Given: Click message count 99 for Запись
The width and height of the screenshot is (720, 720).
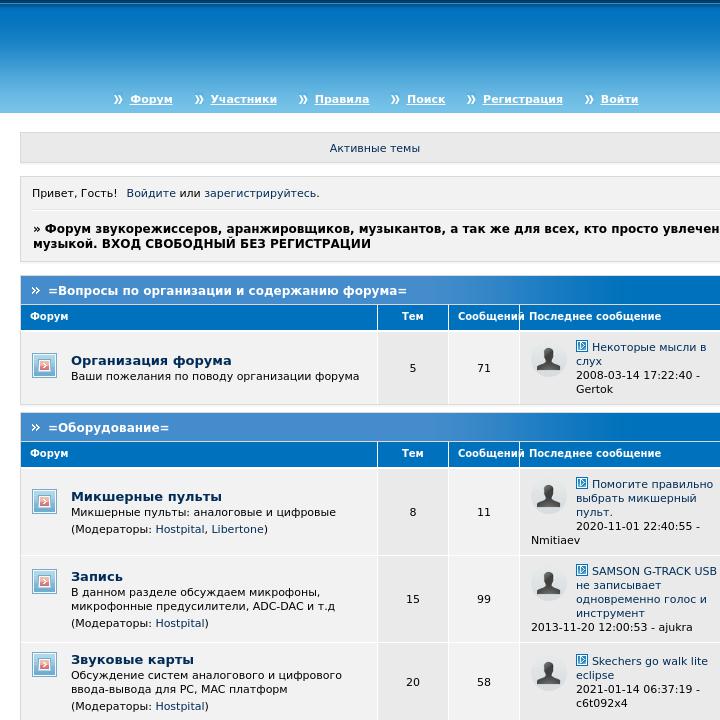Looking at the screenshot, I should pos(484,599).
